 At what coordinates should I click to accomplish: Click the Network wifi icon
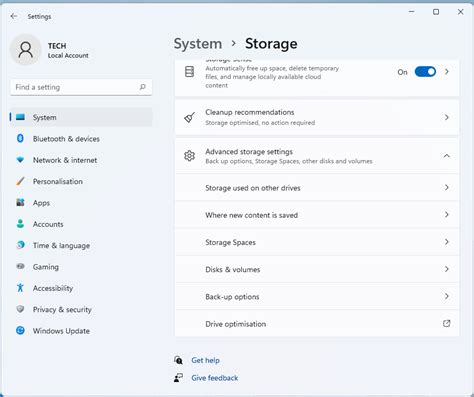[20, 160]
